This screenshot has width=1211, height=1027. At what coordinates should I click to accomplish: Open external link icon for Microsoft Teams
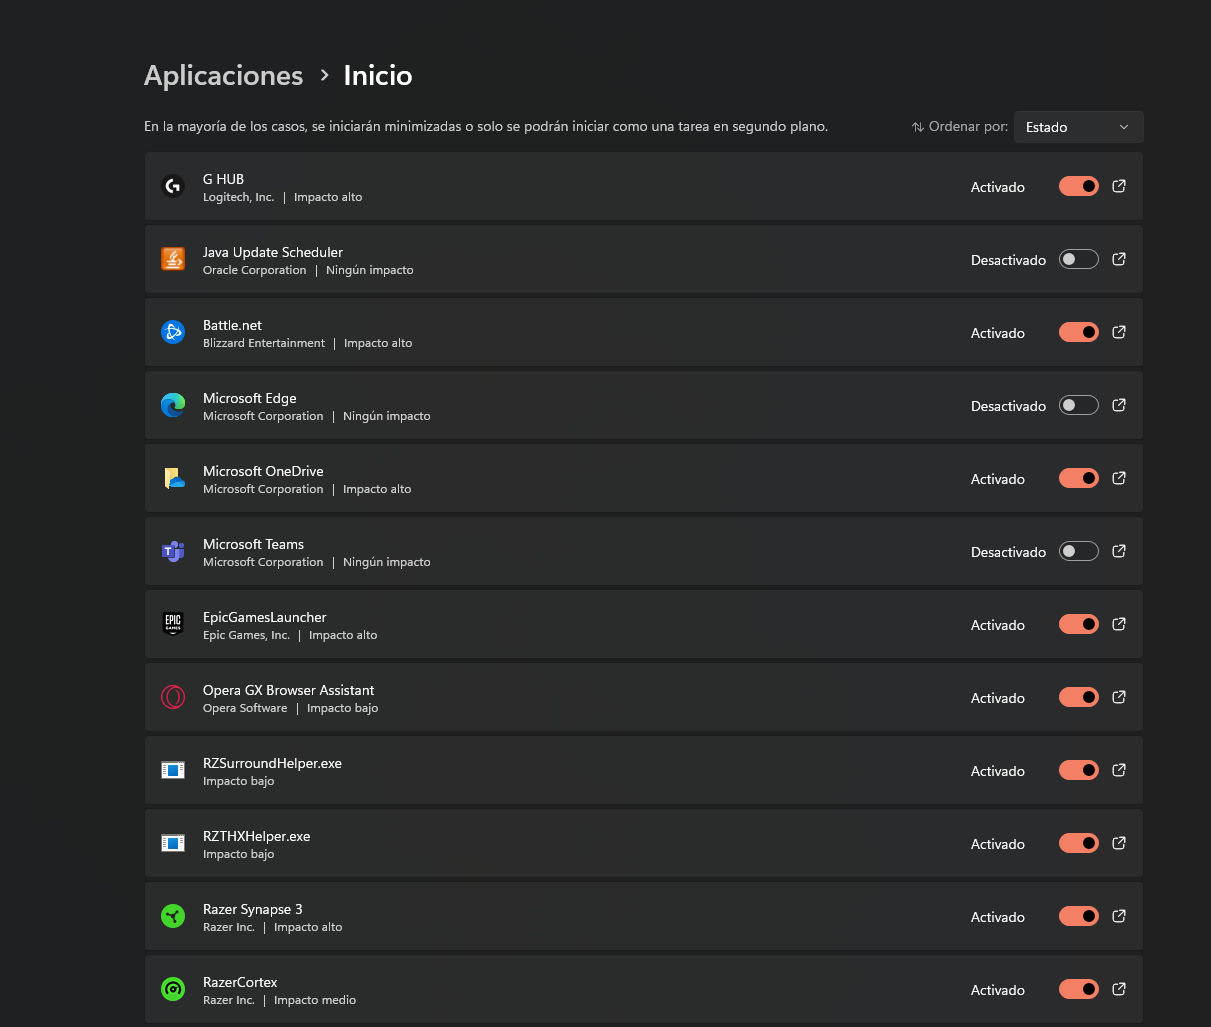point(1119,551)
